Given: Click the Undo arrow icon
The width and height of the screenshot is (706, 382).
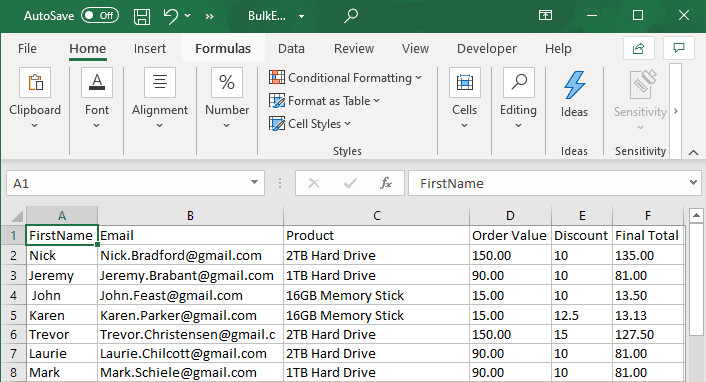Looking at the screenshot, I should point(171,16).
